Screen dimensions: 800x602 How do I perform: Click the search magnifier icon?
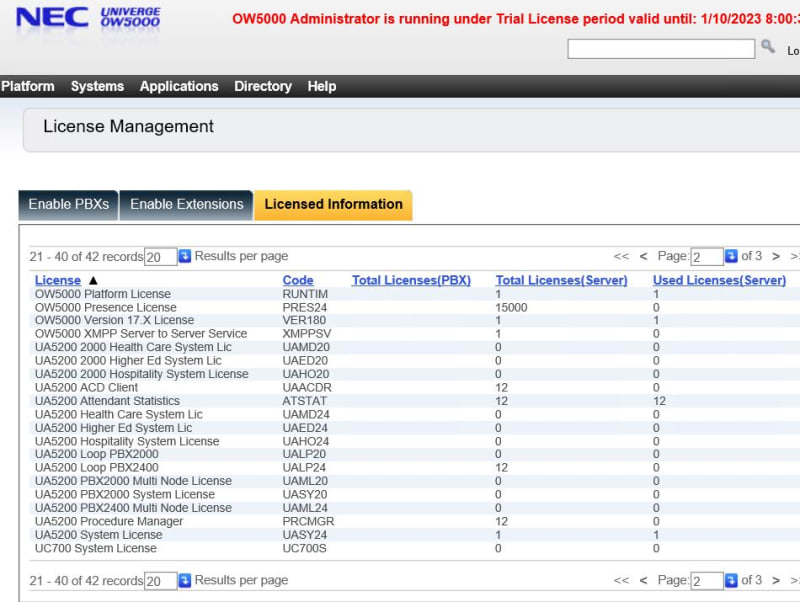click(x=768, y=46)
